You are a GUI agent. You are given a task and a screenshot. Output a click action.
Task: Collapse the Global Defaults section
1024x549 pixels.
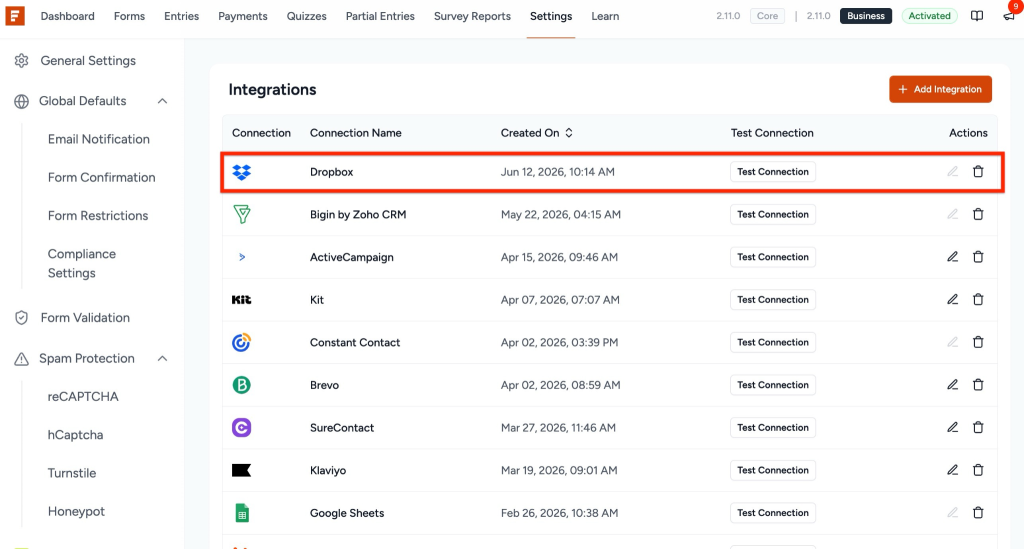point(163,101)
